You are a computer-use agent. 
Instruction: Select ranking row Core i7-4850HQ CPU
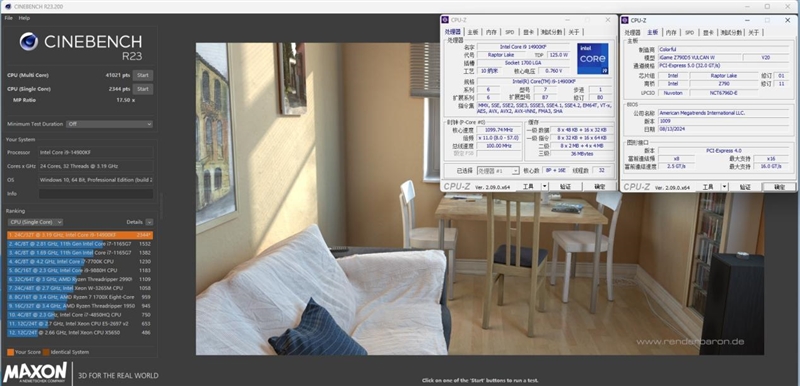click(80, 315)
